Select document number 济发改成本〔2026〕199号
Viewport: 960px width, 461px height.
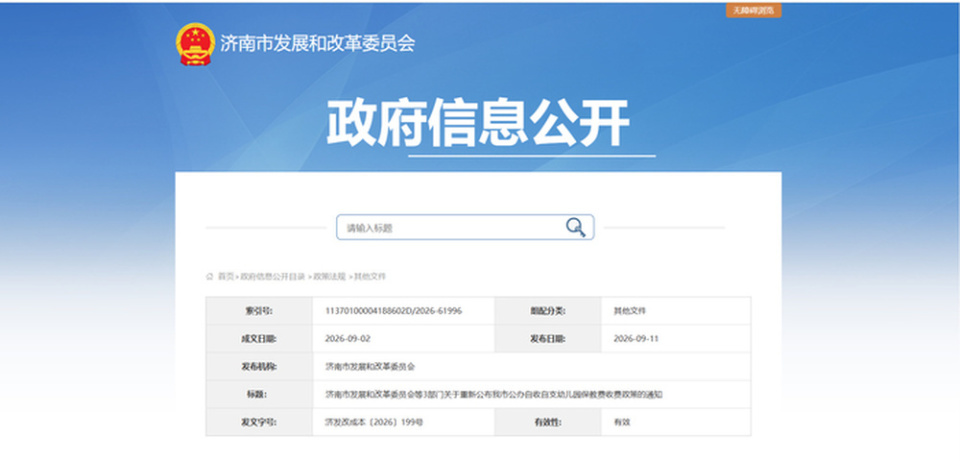tap(374, 422)
